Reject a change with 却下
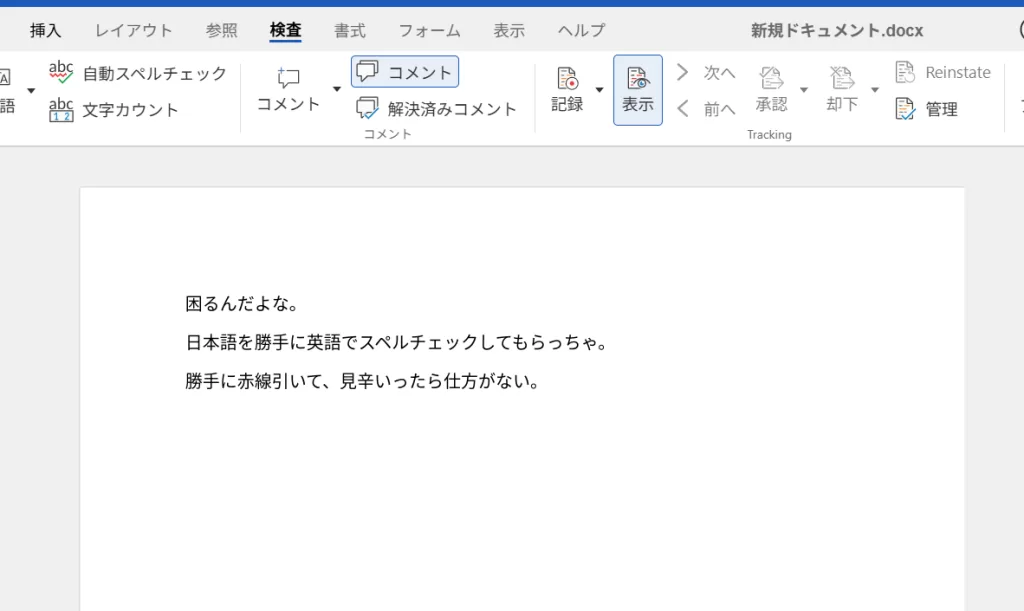The height and width of the screenshot is (611, 1024). [840, 90]
